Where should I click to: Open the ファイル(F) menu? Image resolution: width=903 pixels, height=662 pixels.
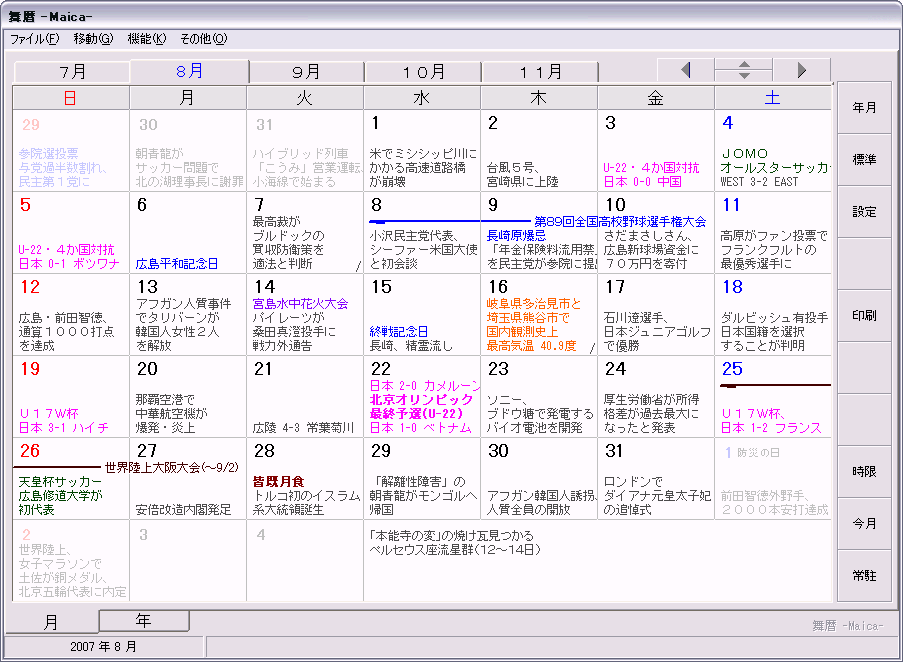[x=35, y=39]
